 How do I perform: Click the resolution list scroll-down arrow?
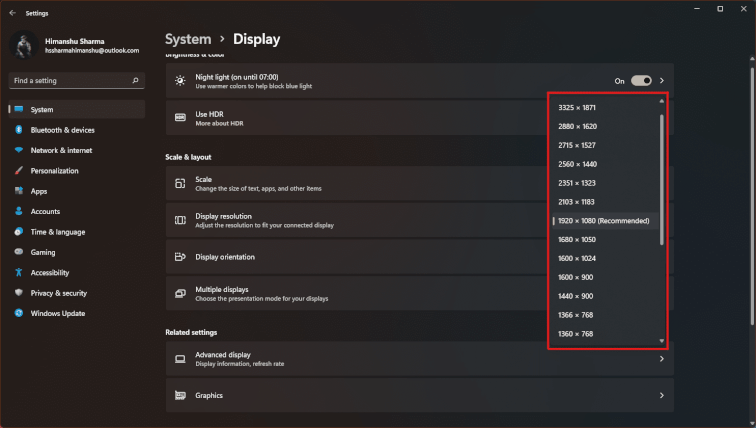click(662, 341)
